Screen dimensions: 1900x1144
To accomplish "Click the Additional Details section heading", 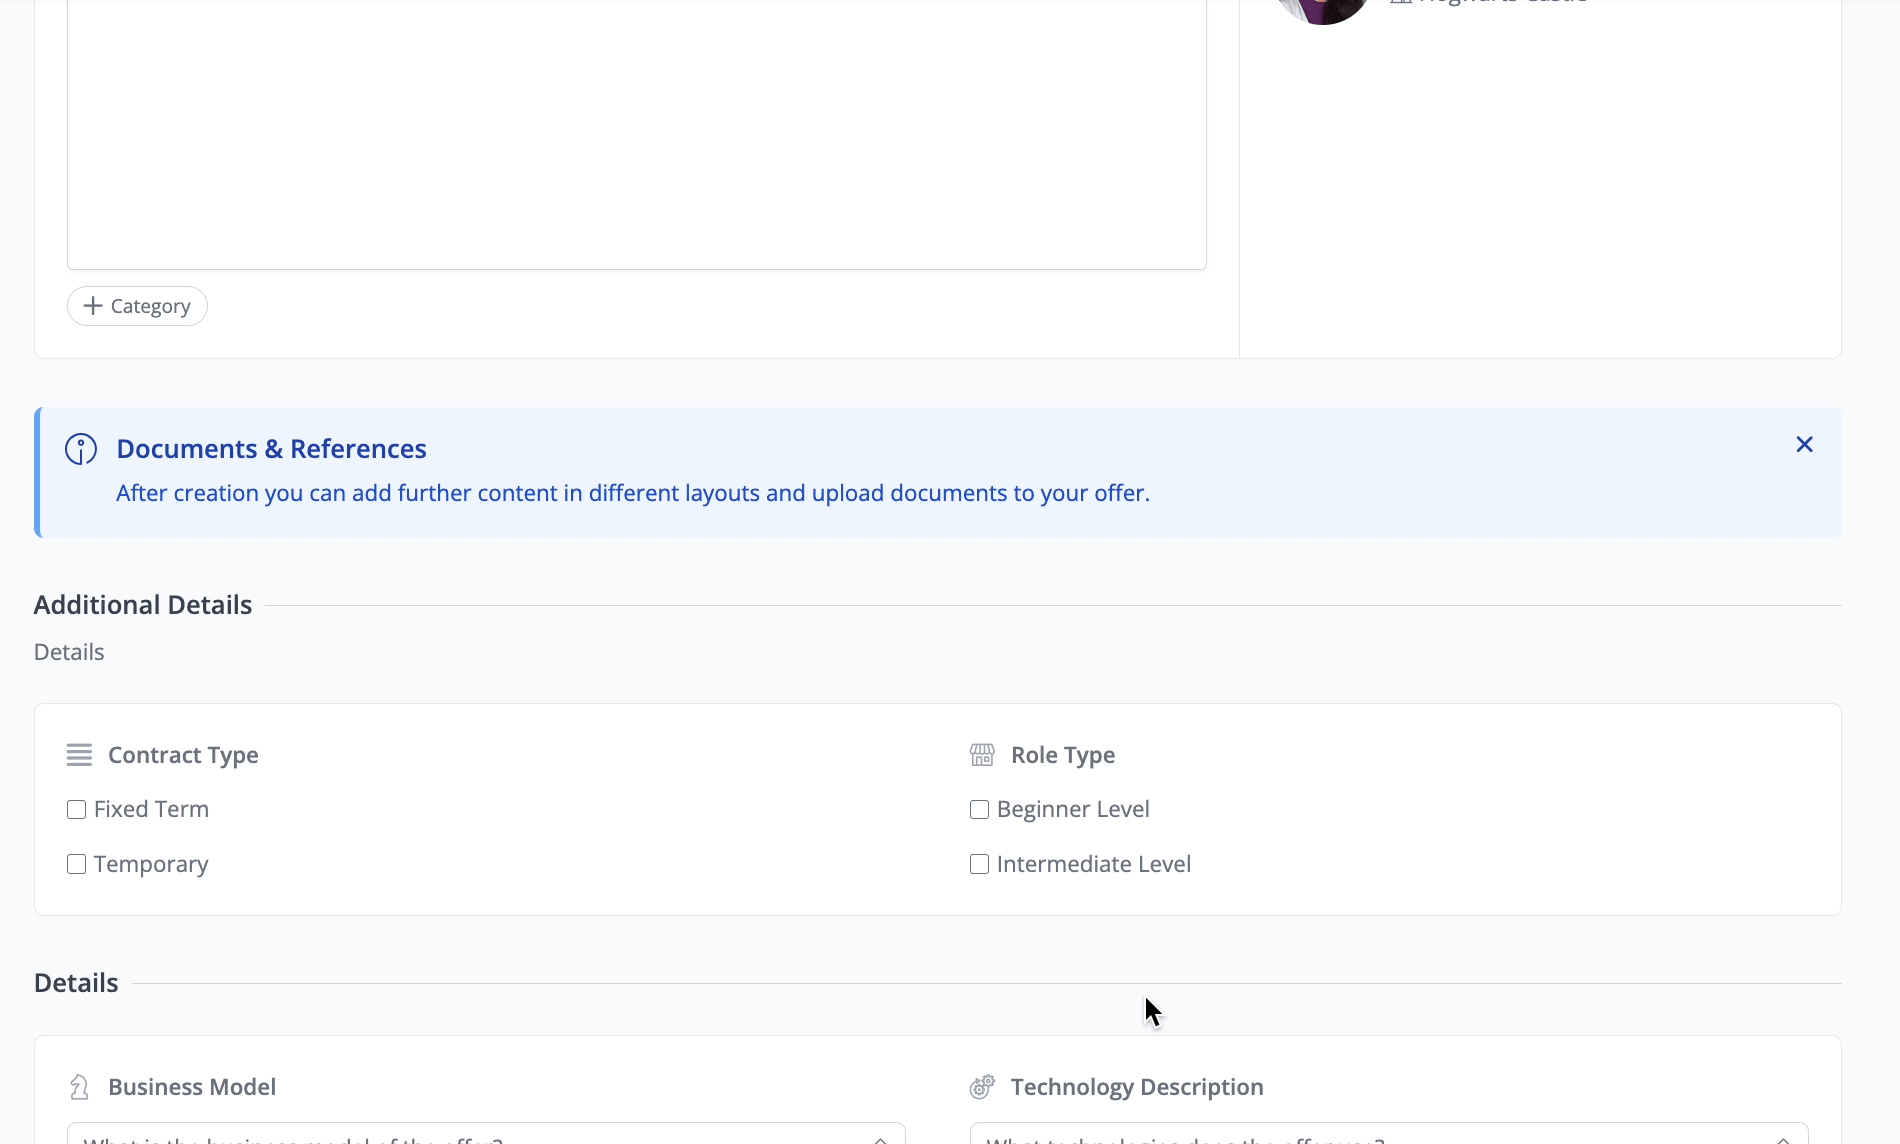I will pyautogui.click(x=143, y=605).
